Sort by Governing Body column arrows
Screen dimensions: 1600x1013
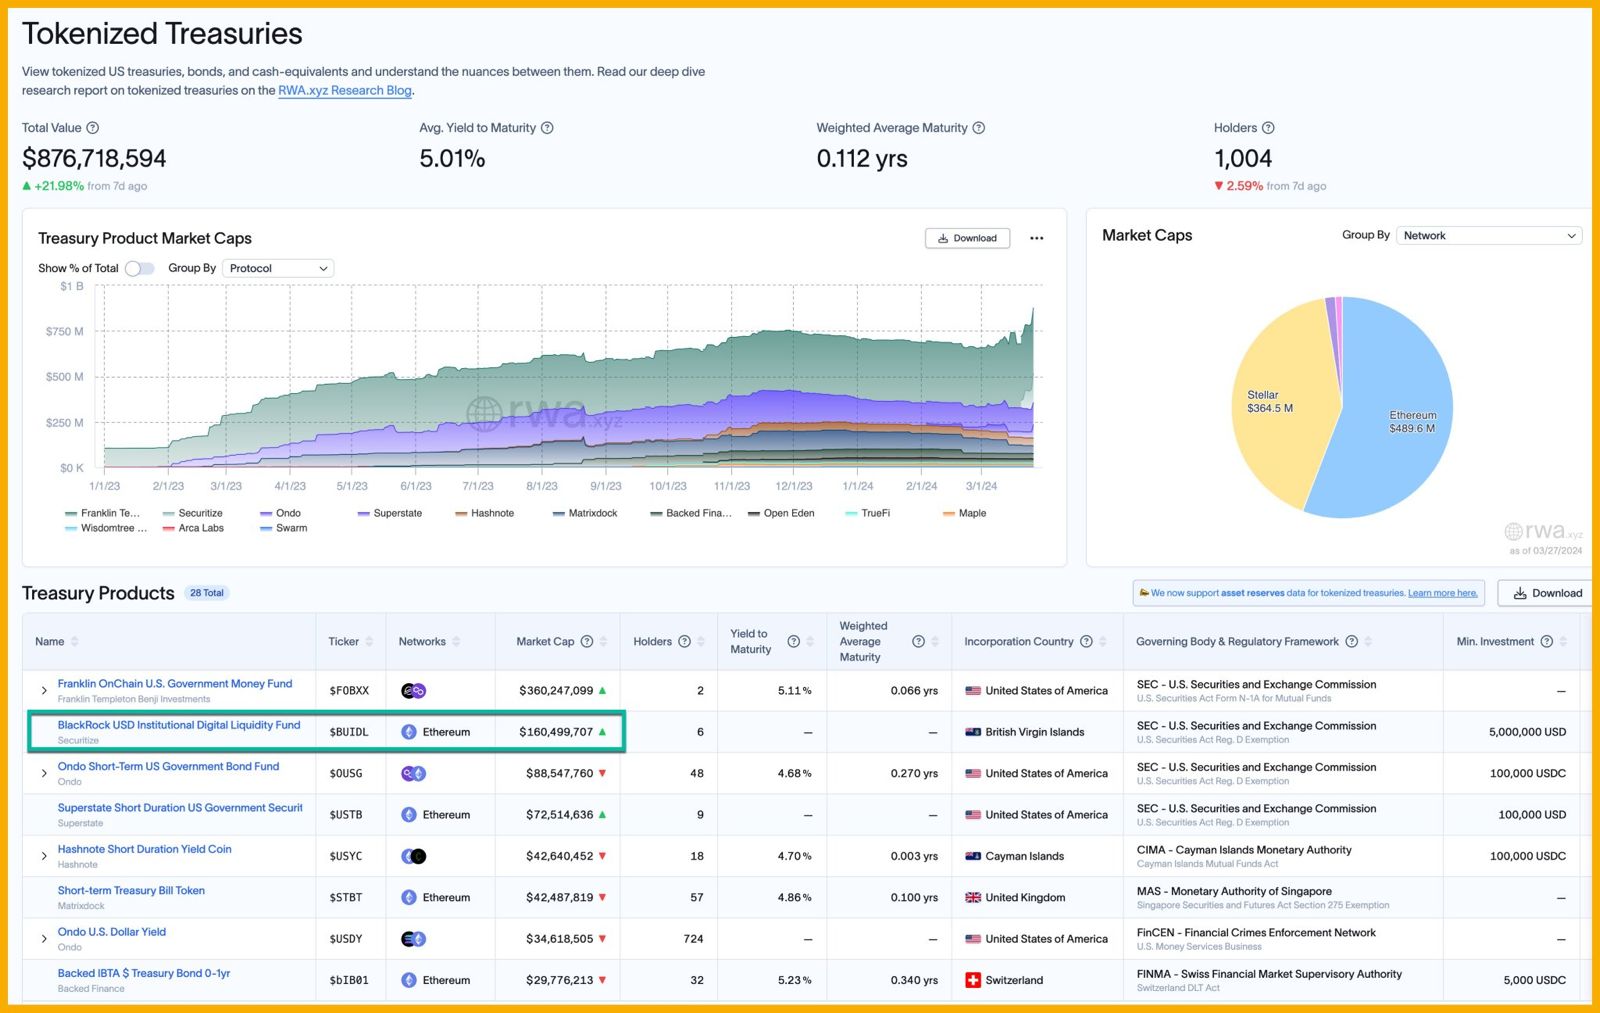pos(1368,642)
